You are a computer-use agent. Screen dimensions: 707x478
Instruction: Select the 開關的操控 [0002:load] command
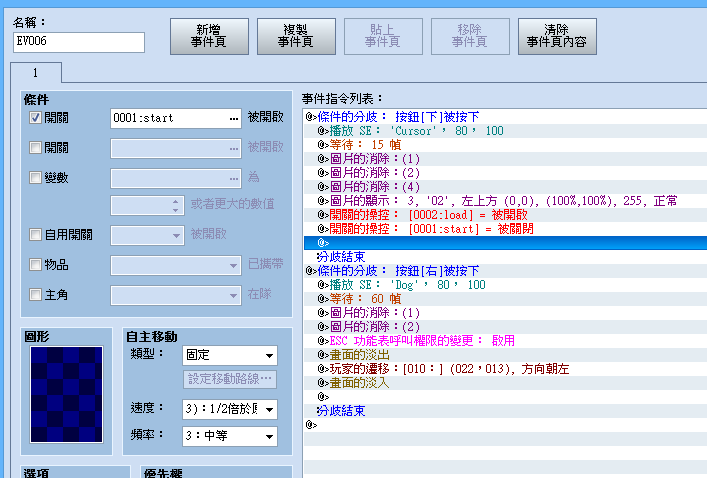click(505, 215)
